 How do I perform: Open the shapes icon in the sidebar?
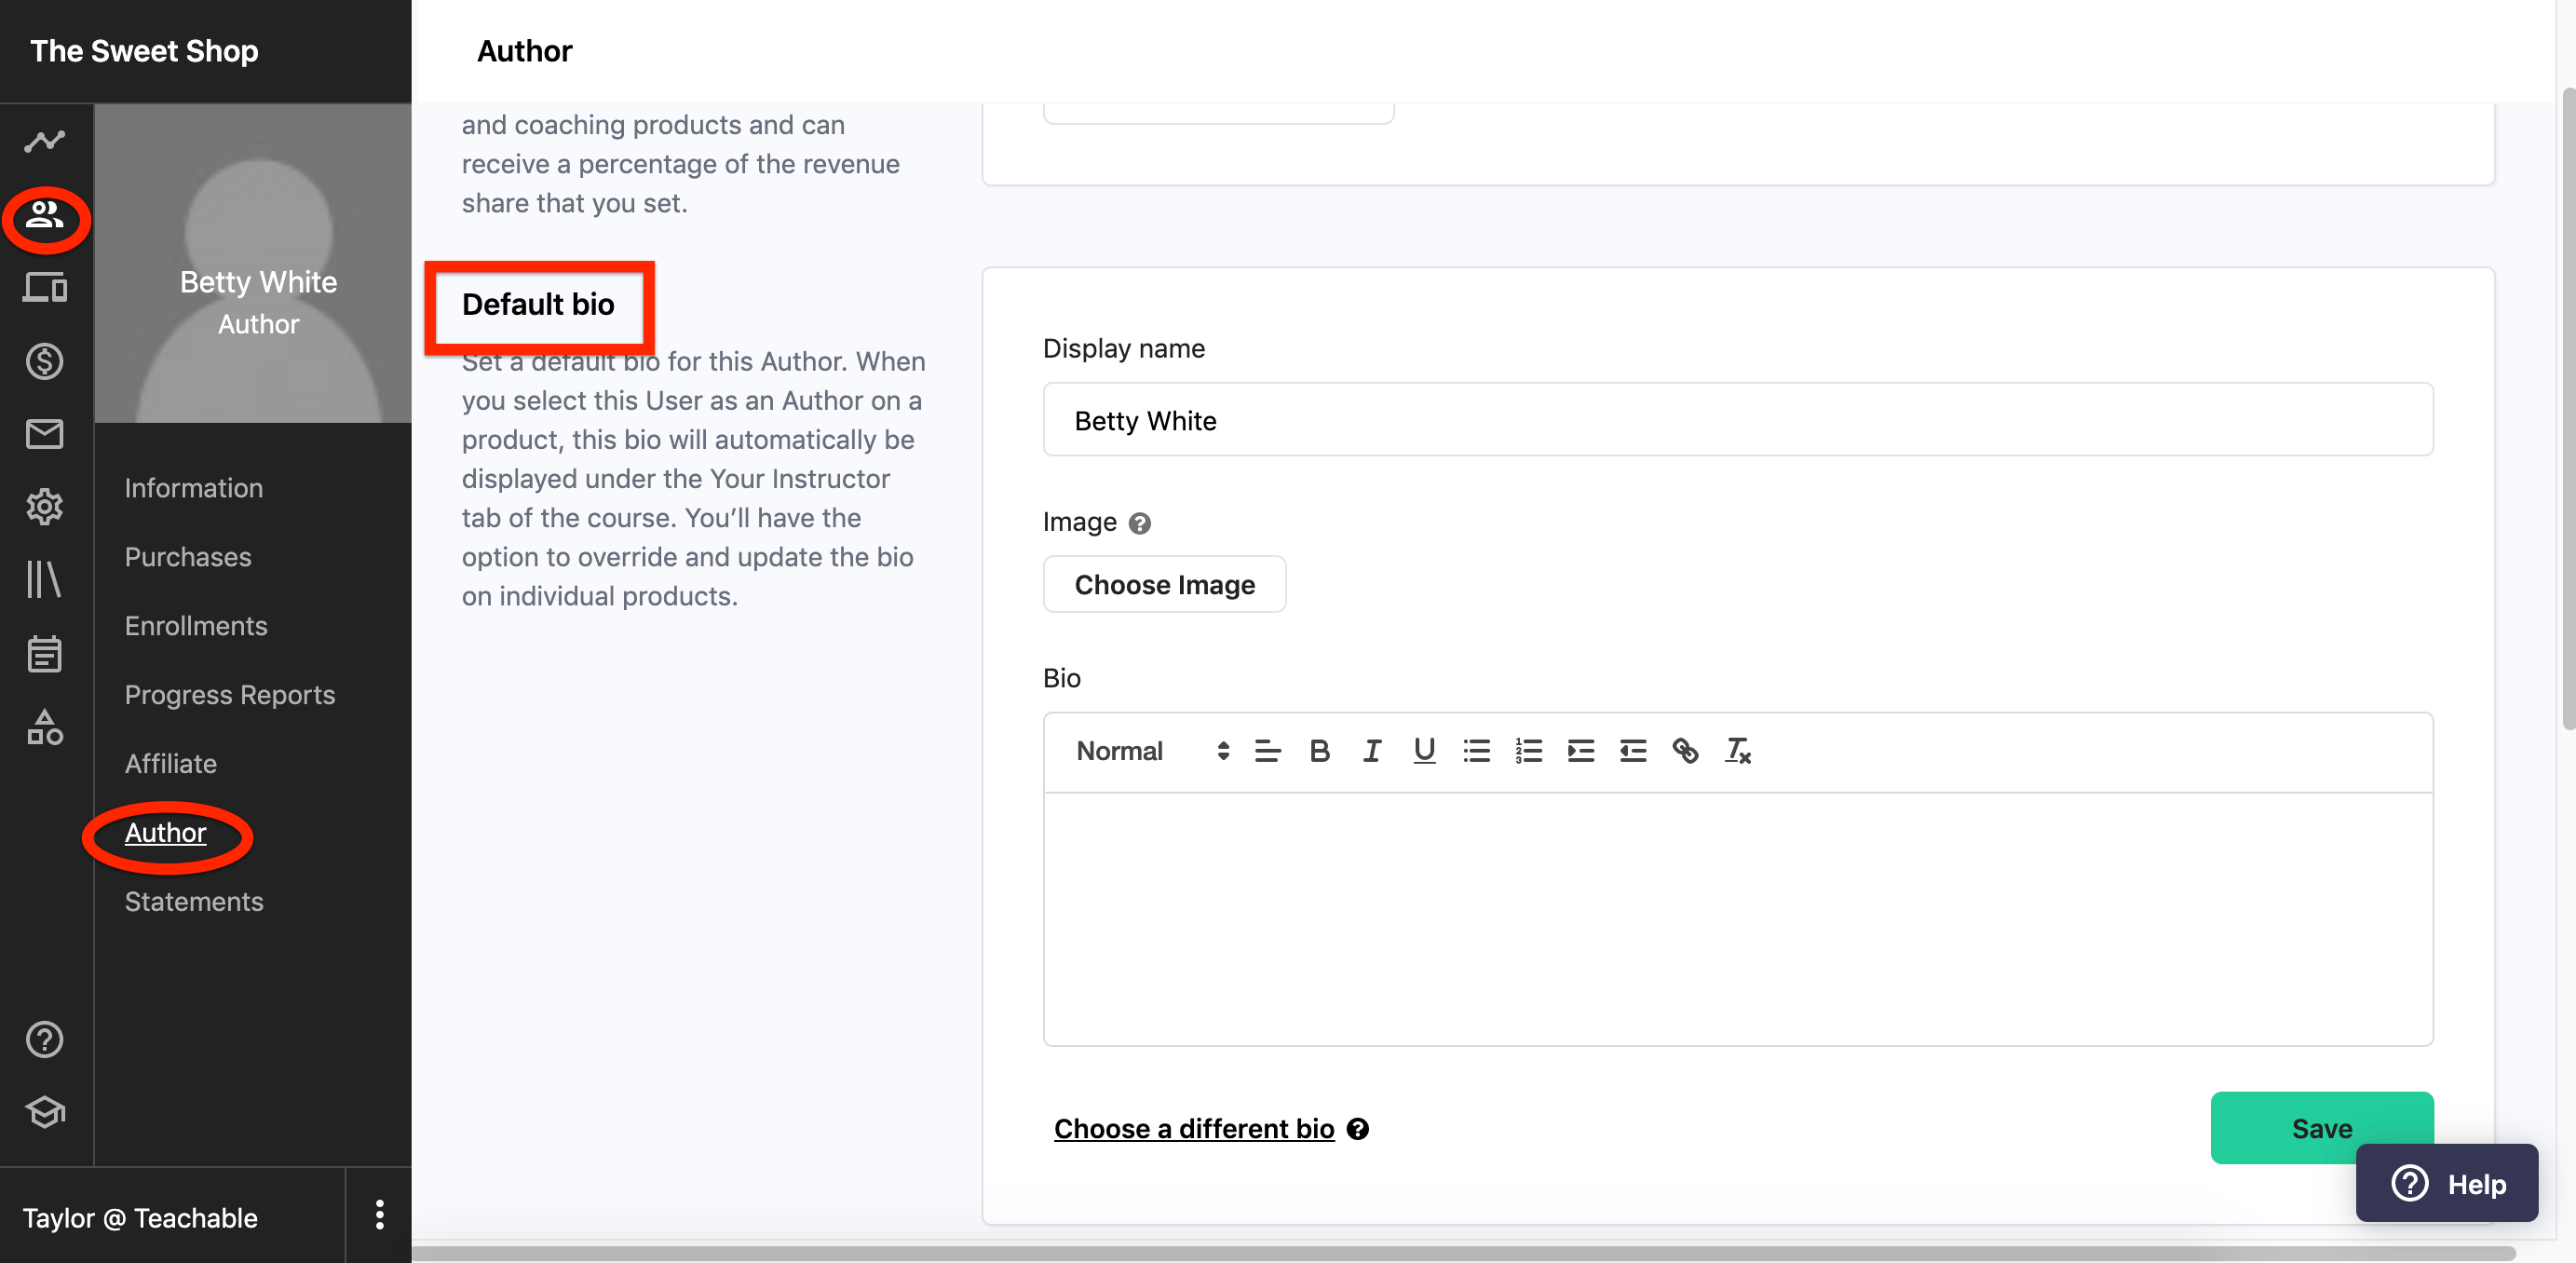click(45, 727)
